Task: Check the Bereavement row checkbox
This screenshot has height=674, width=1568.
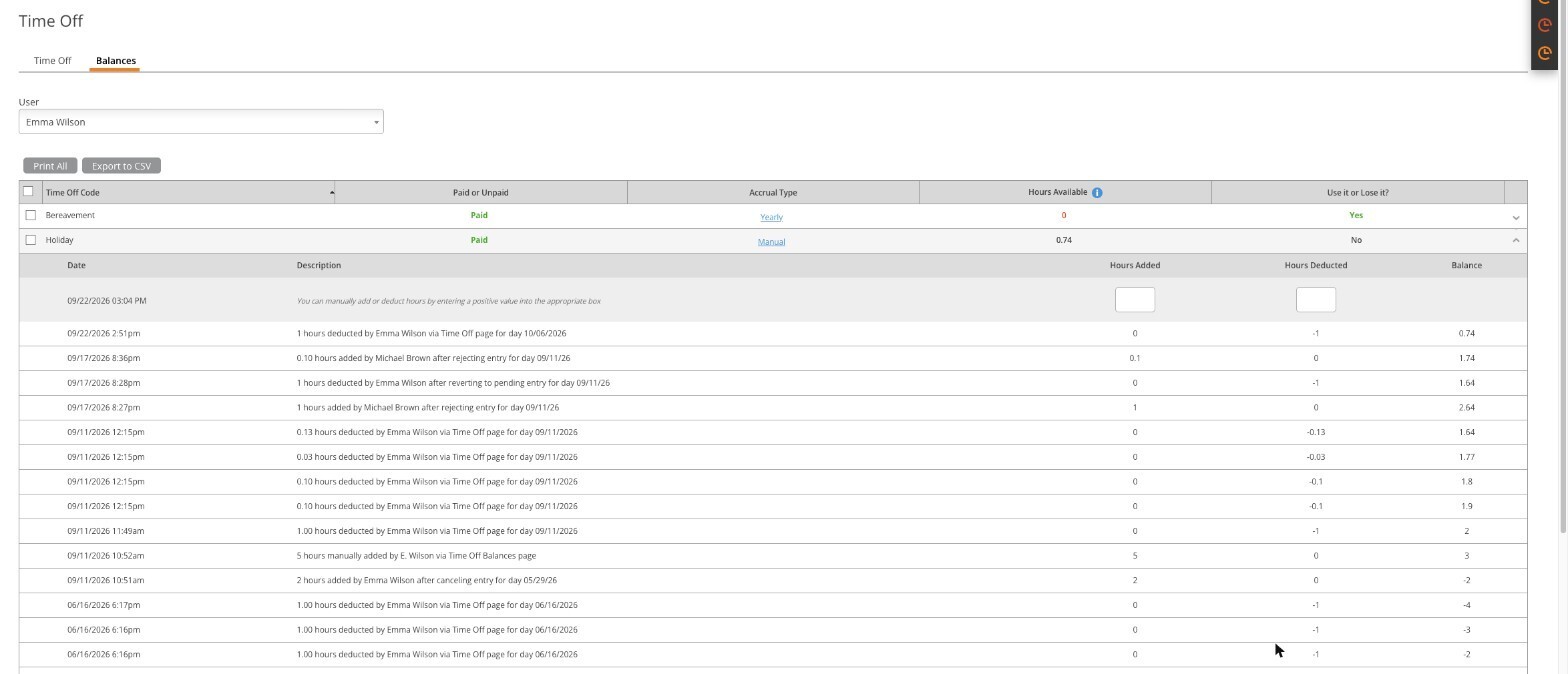Action: pos(30,215)
